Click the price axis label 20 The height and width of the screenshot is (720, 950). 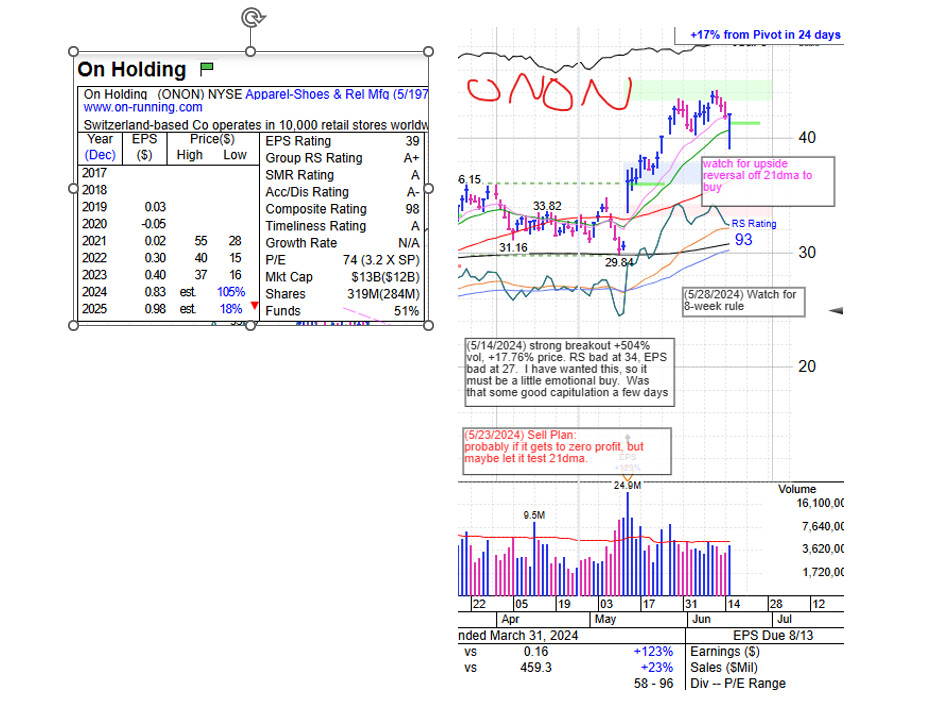pyautogui.click(x=807, y=367)
